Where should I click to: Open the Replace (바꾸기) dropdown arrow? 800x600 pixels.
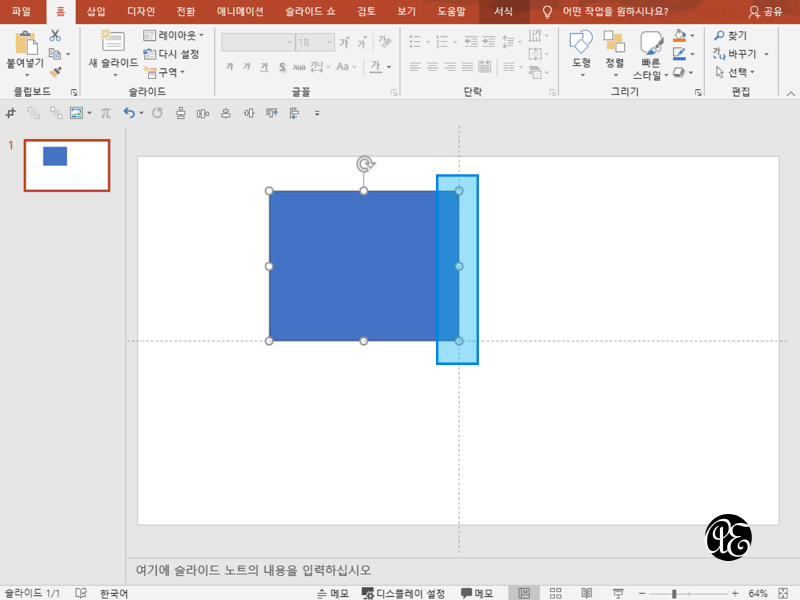point(766,54)
